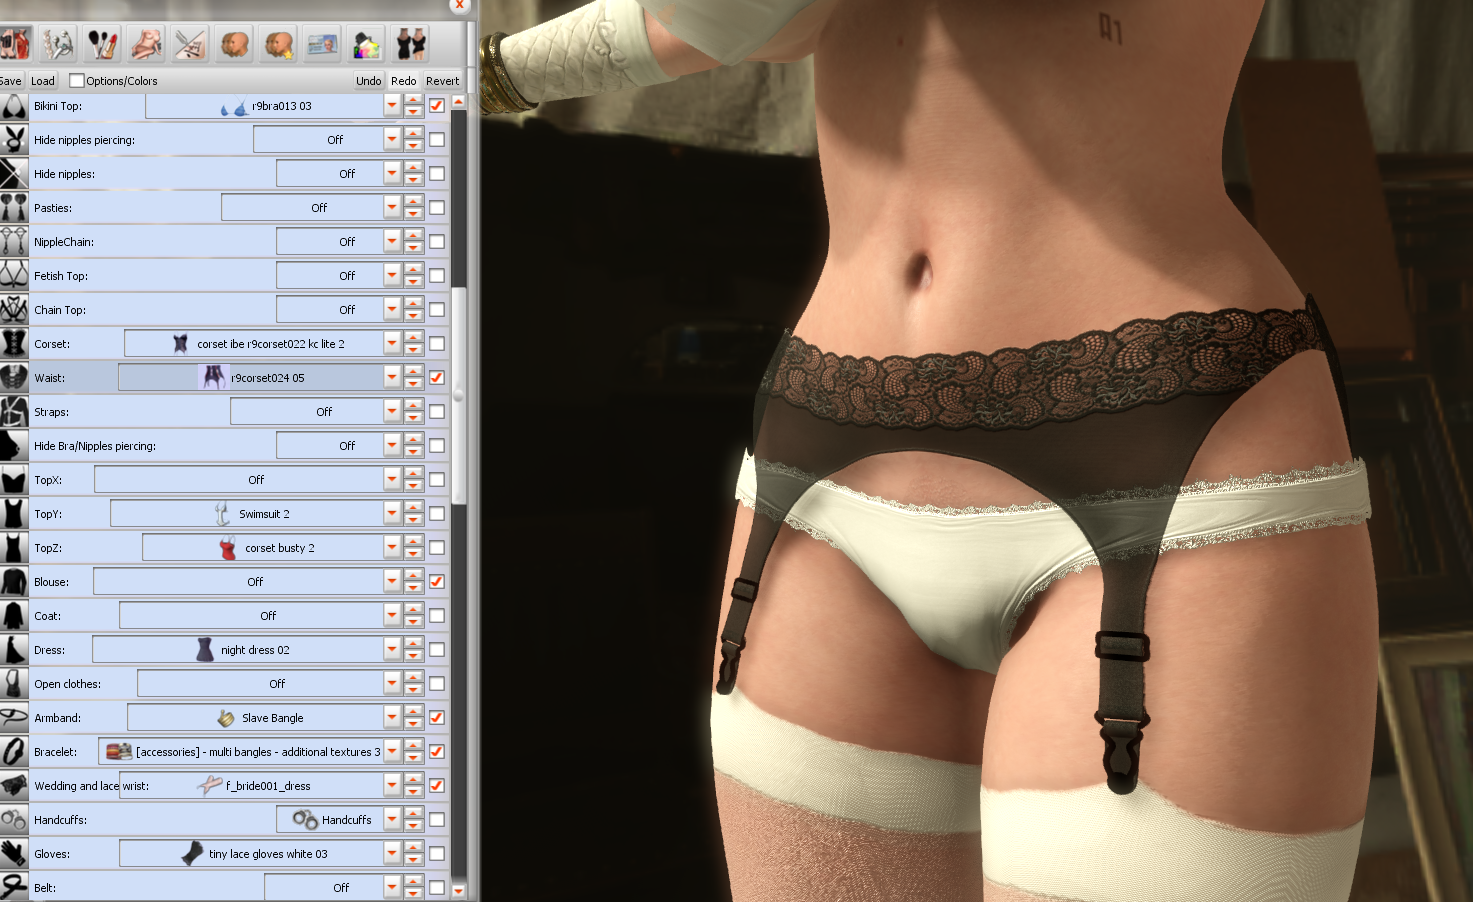1473x902 pixels.
Task: Click the Straps row category icon
Action: coord(14,411)
